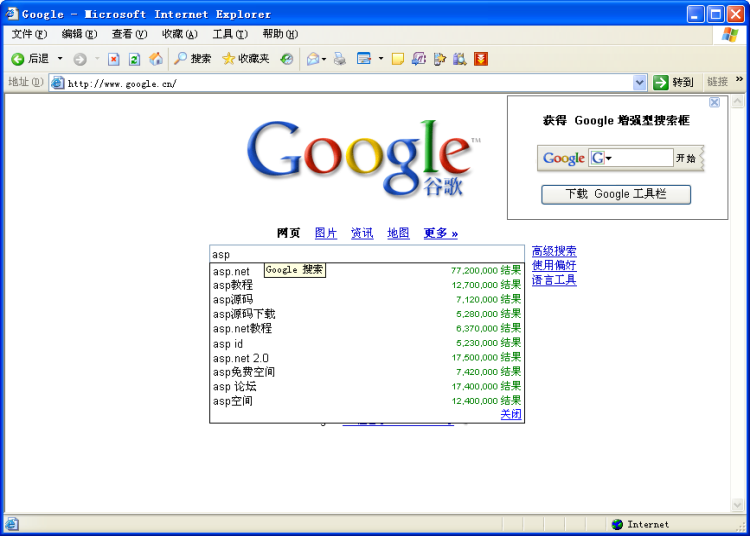Open the 语言工具 link
This screenshot has height=536, width=750.
pyautogui.click(x=554, y=280)
